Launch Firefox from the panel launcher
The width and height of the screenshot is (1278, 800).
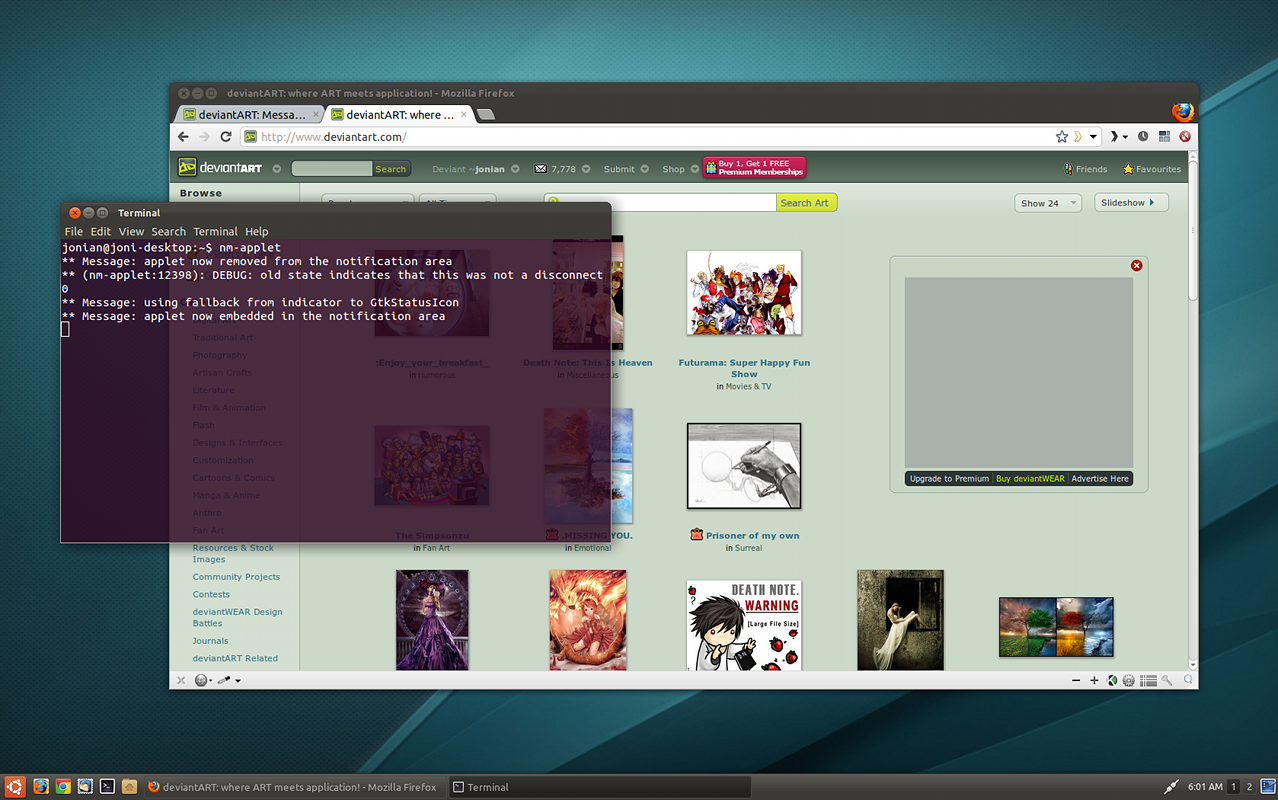click(41, 787)
